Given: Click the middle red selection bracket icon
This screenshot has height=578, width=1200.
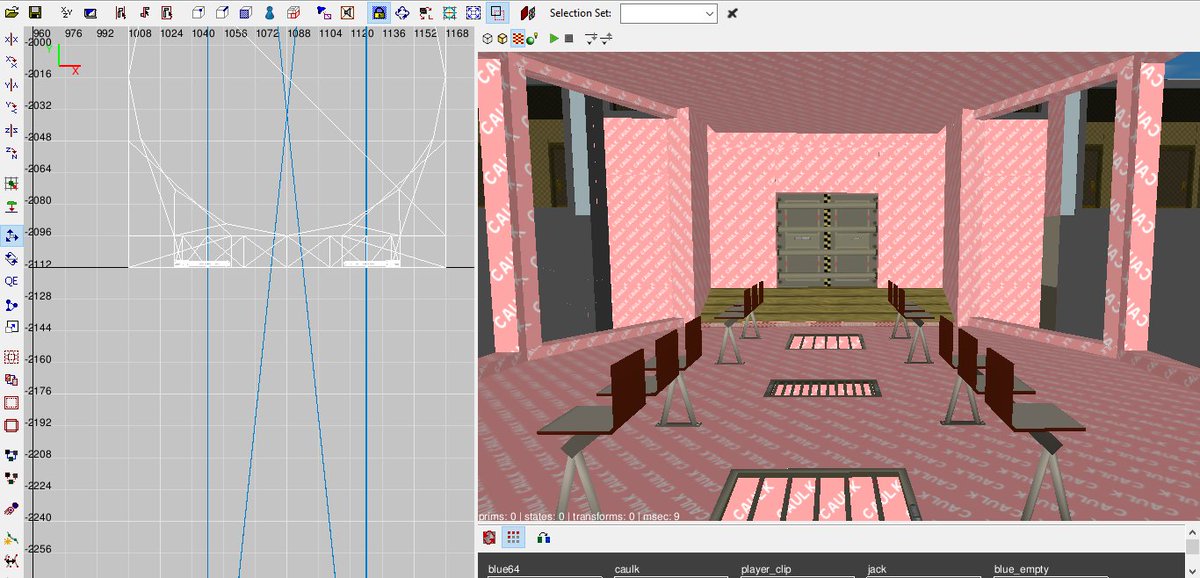Looking at the screenshot, I should (x=146, y=13).
